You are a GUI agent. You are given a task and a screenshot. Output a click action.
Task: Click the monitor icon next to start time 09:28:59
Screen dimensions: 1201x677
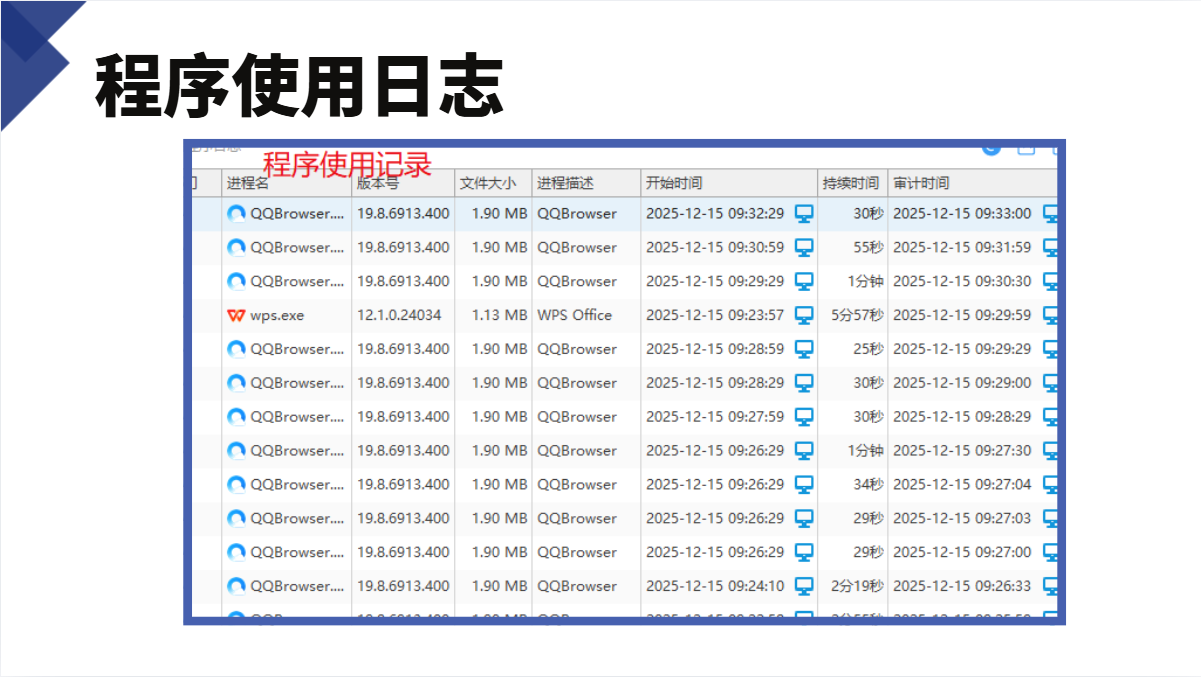pyautogui.click(x=804, y=349)
